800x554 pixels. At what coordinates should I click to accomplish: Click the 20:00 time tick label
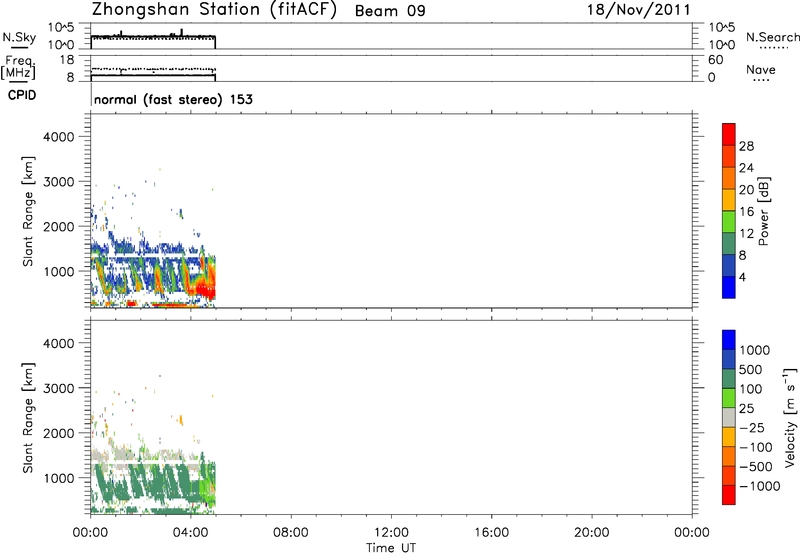(x=591, y=533)
